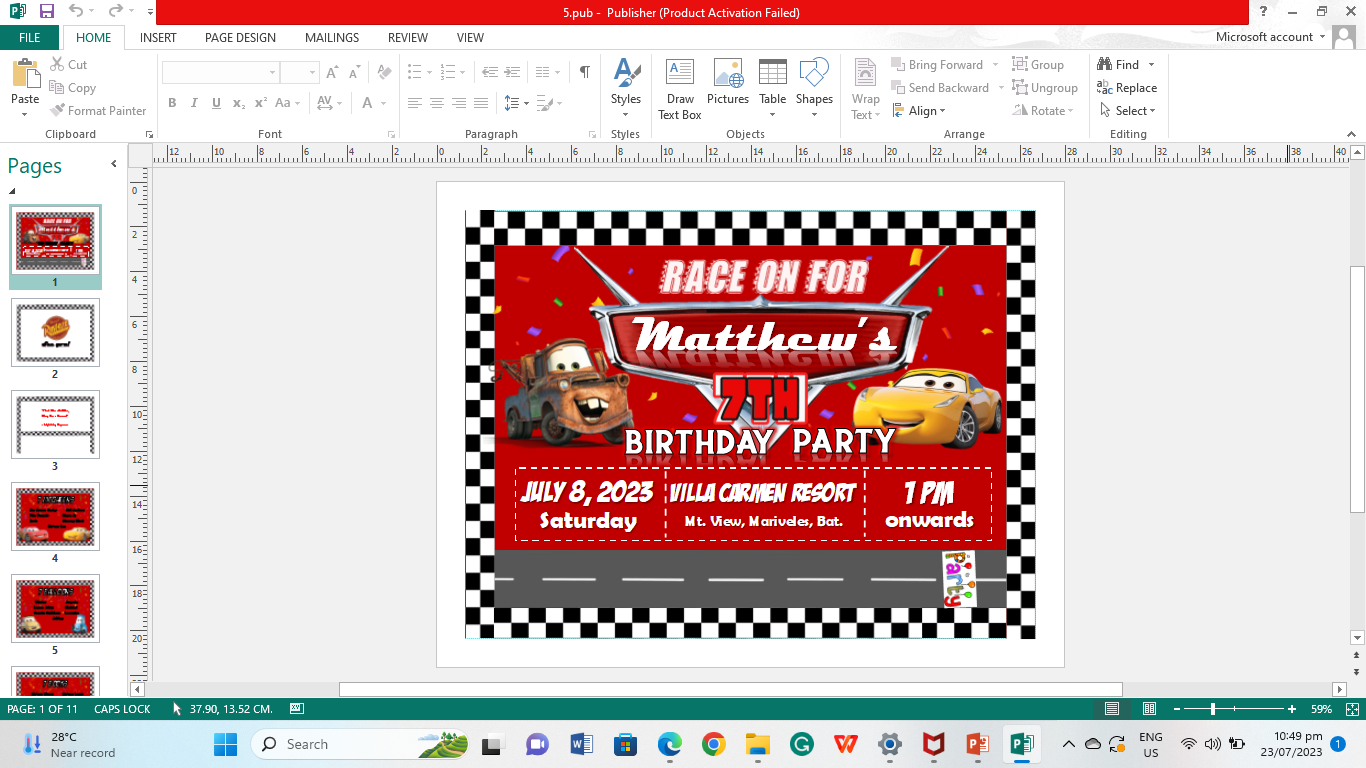Open Google Chrome from the taskbar
This screenshot has height=768, width=1366.
(713, 744)
